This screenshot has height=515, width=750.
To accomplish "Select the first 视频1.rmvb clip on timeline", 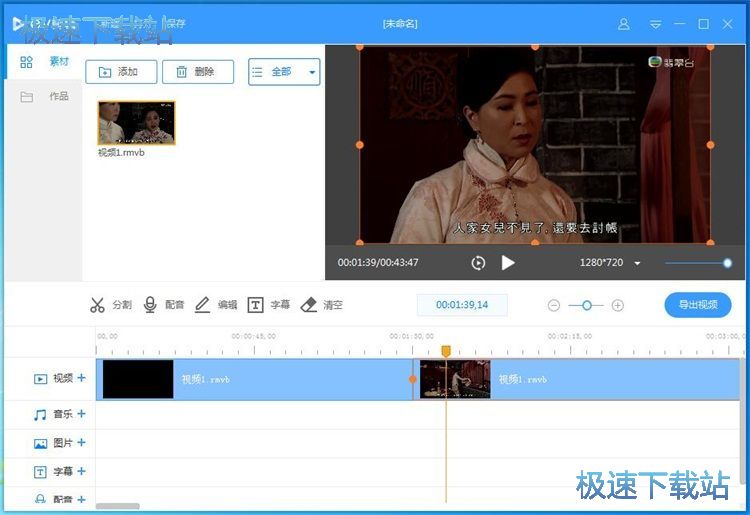I will click(254, 379).
